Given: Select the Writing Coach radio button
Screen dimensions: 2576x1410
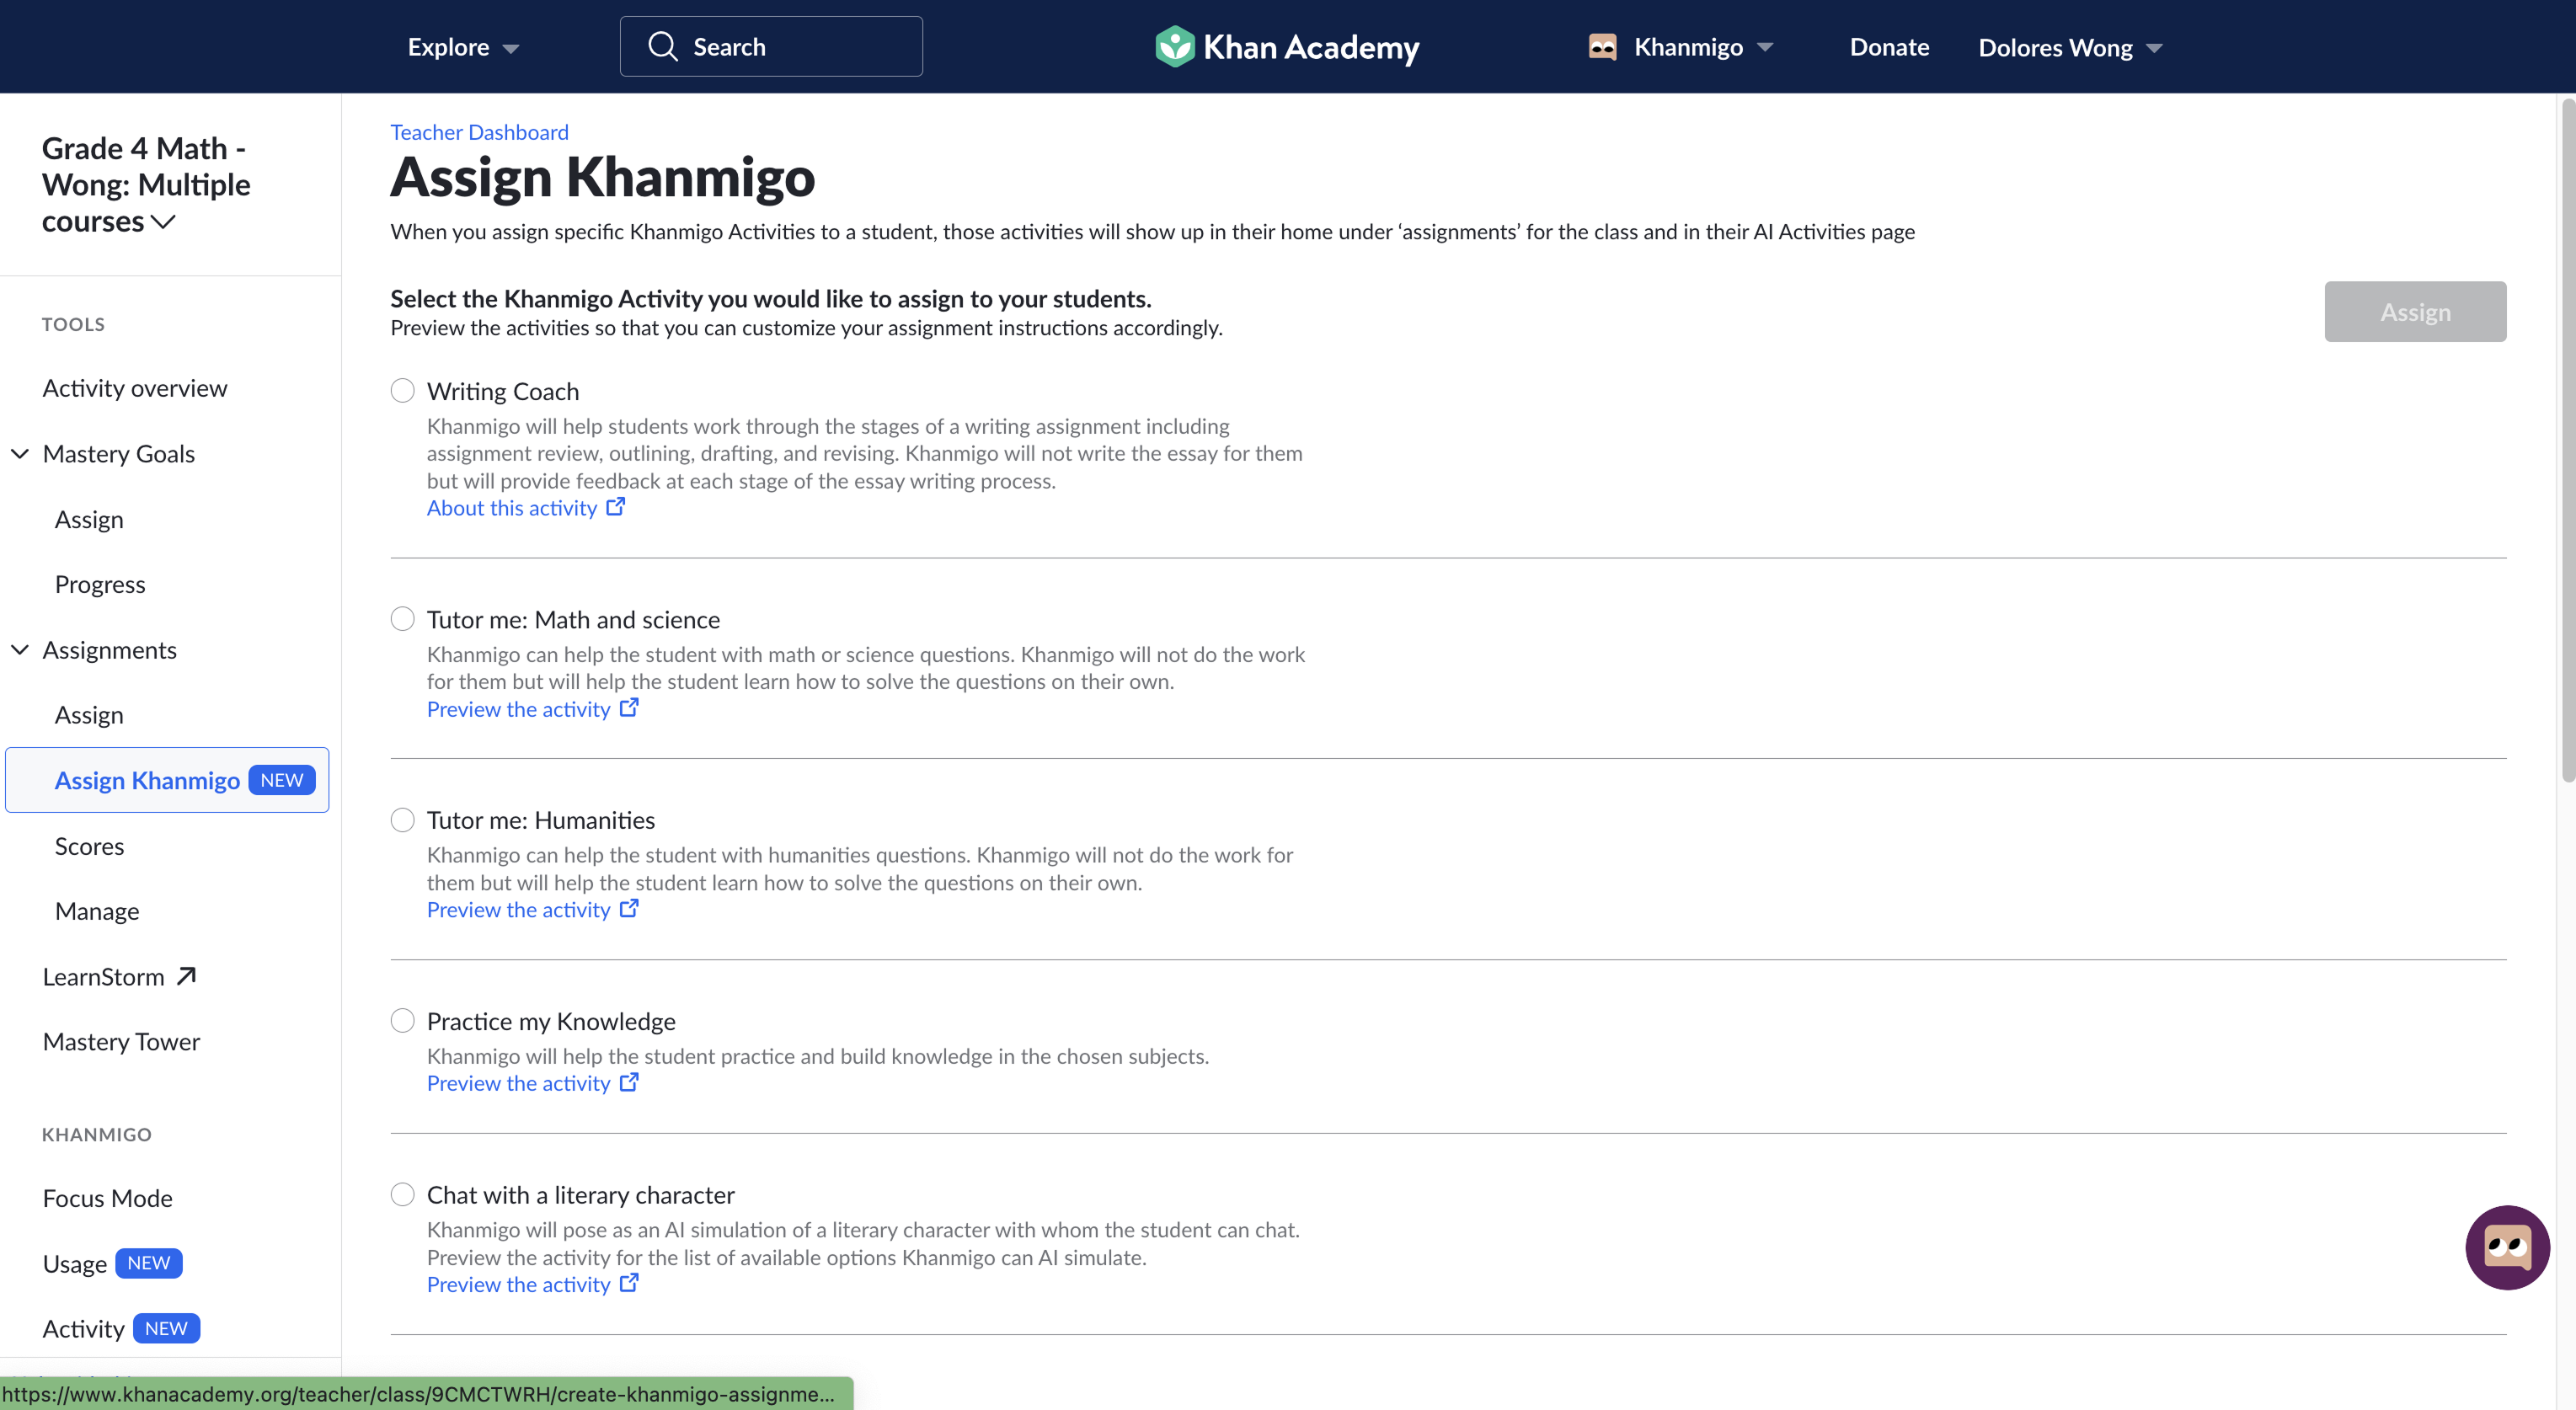Looking at the screenshot, I should 402,390.
